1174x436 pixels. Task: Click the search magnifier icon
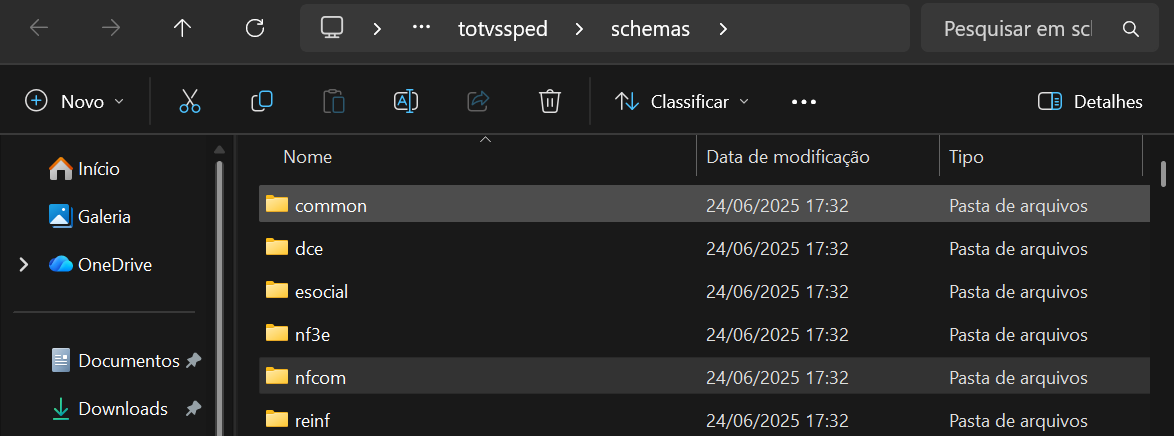1131,29
